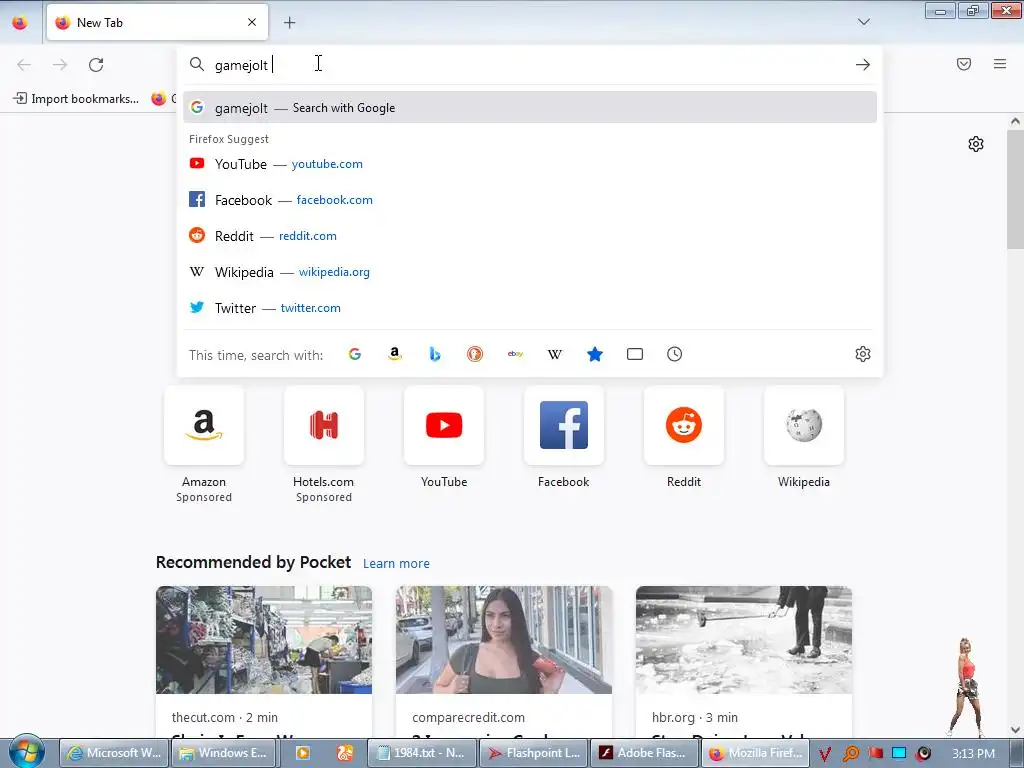Open new tab personalize gear icon

(x=976, y=144)
